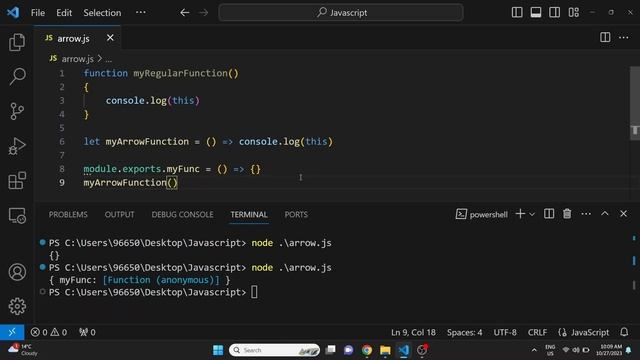Kill the terminal with trash icon
Screen dimensions: 640x360
click(567, 214)
